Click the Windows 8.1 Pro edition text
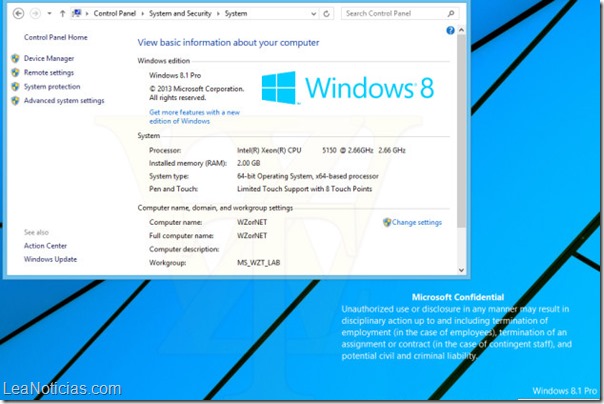Screen dimensions: 604x404 (x=175, y=75)
